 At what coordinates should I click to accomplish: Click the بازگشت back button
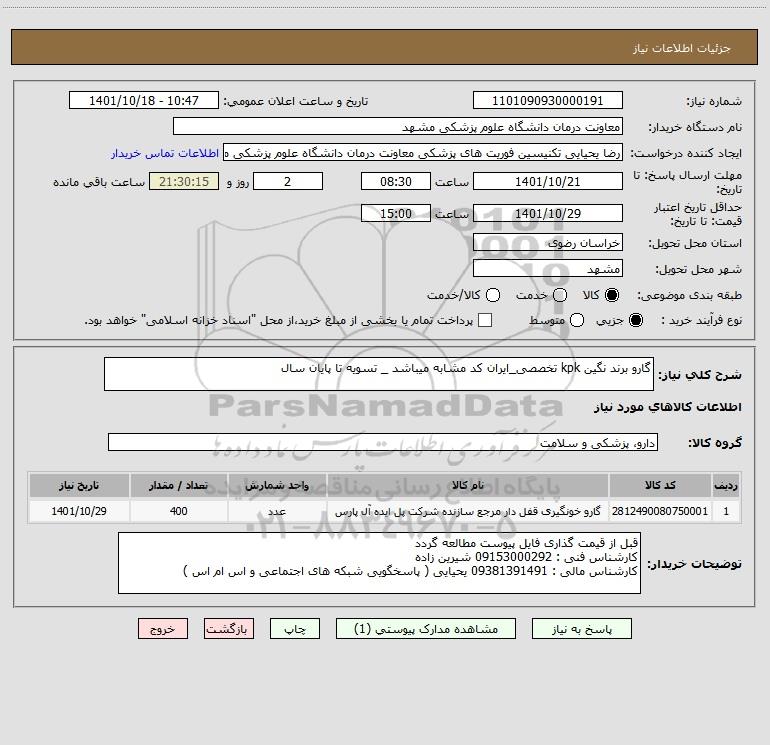click(229, 629)
